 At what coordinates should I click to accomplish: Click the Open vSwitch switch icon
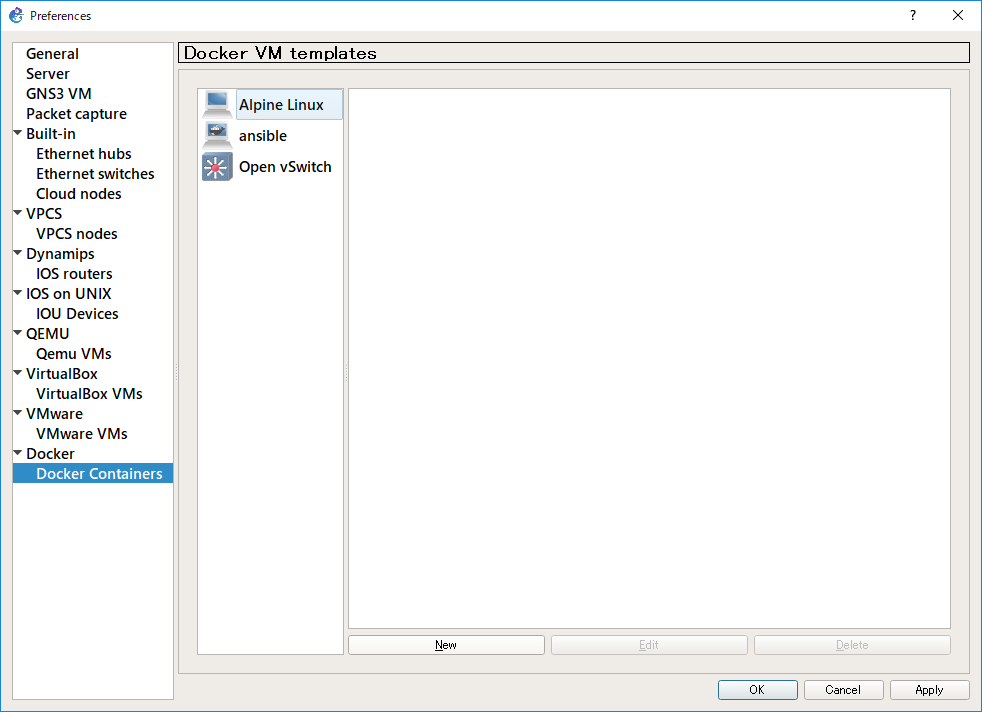pos(217,167)
